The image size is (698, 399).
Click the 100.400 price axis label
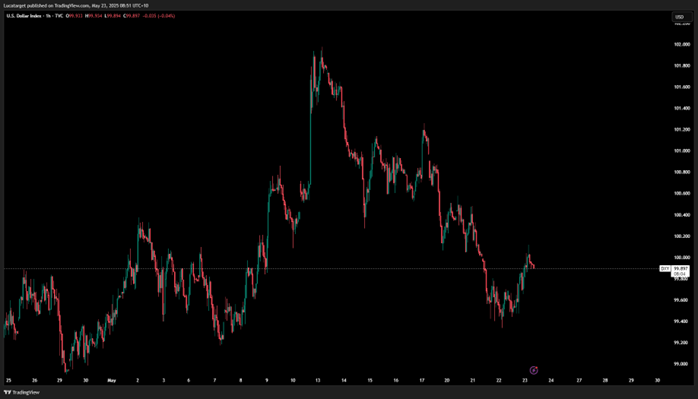pyautogui.click(x=681, y=215)
